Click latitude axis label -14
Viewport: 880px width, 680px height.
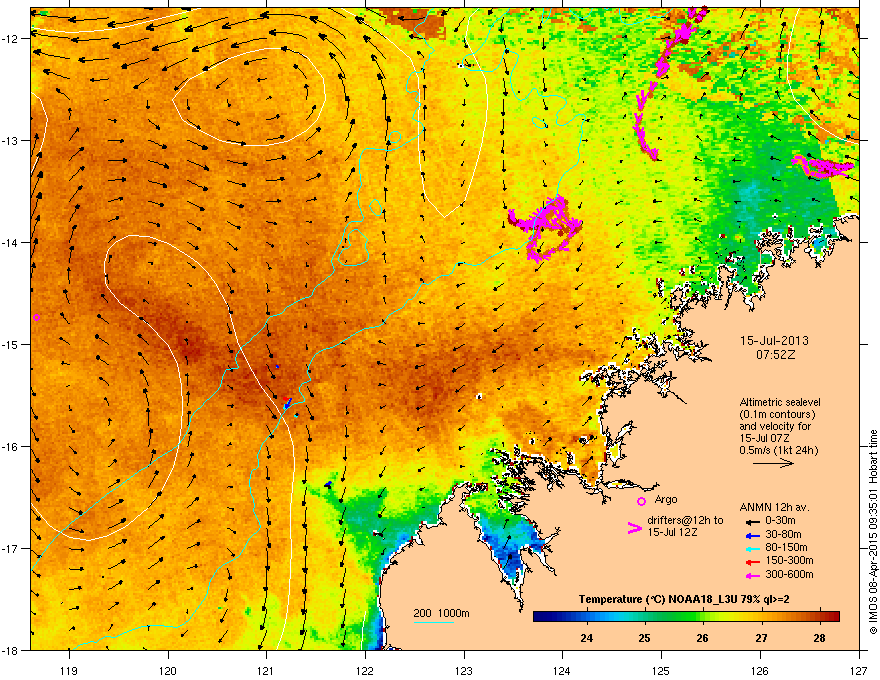click(10, 242)
